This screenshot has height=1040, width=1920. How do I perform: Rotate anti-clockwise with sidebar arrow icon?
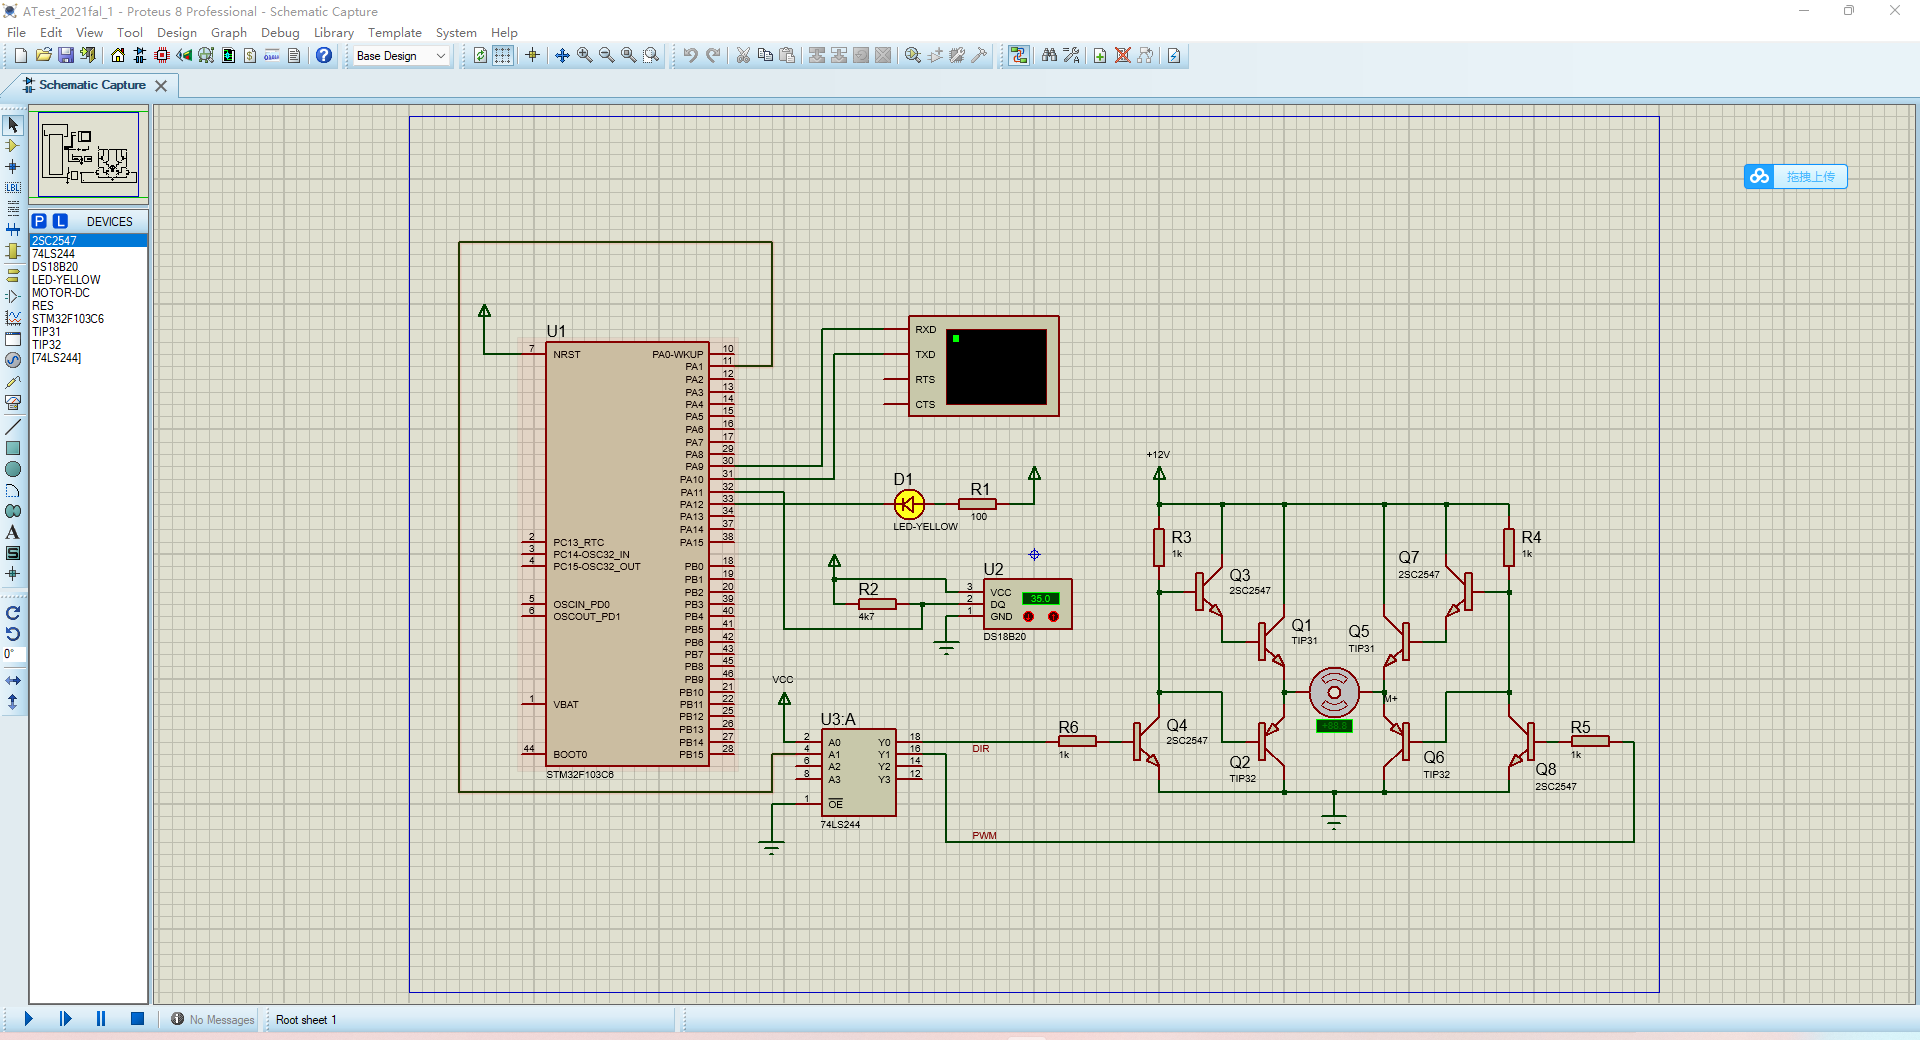coord(13,634)
